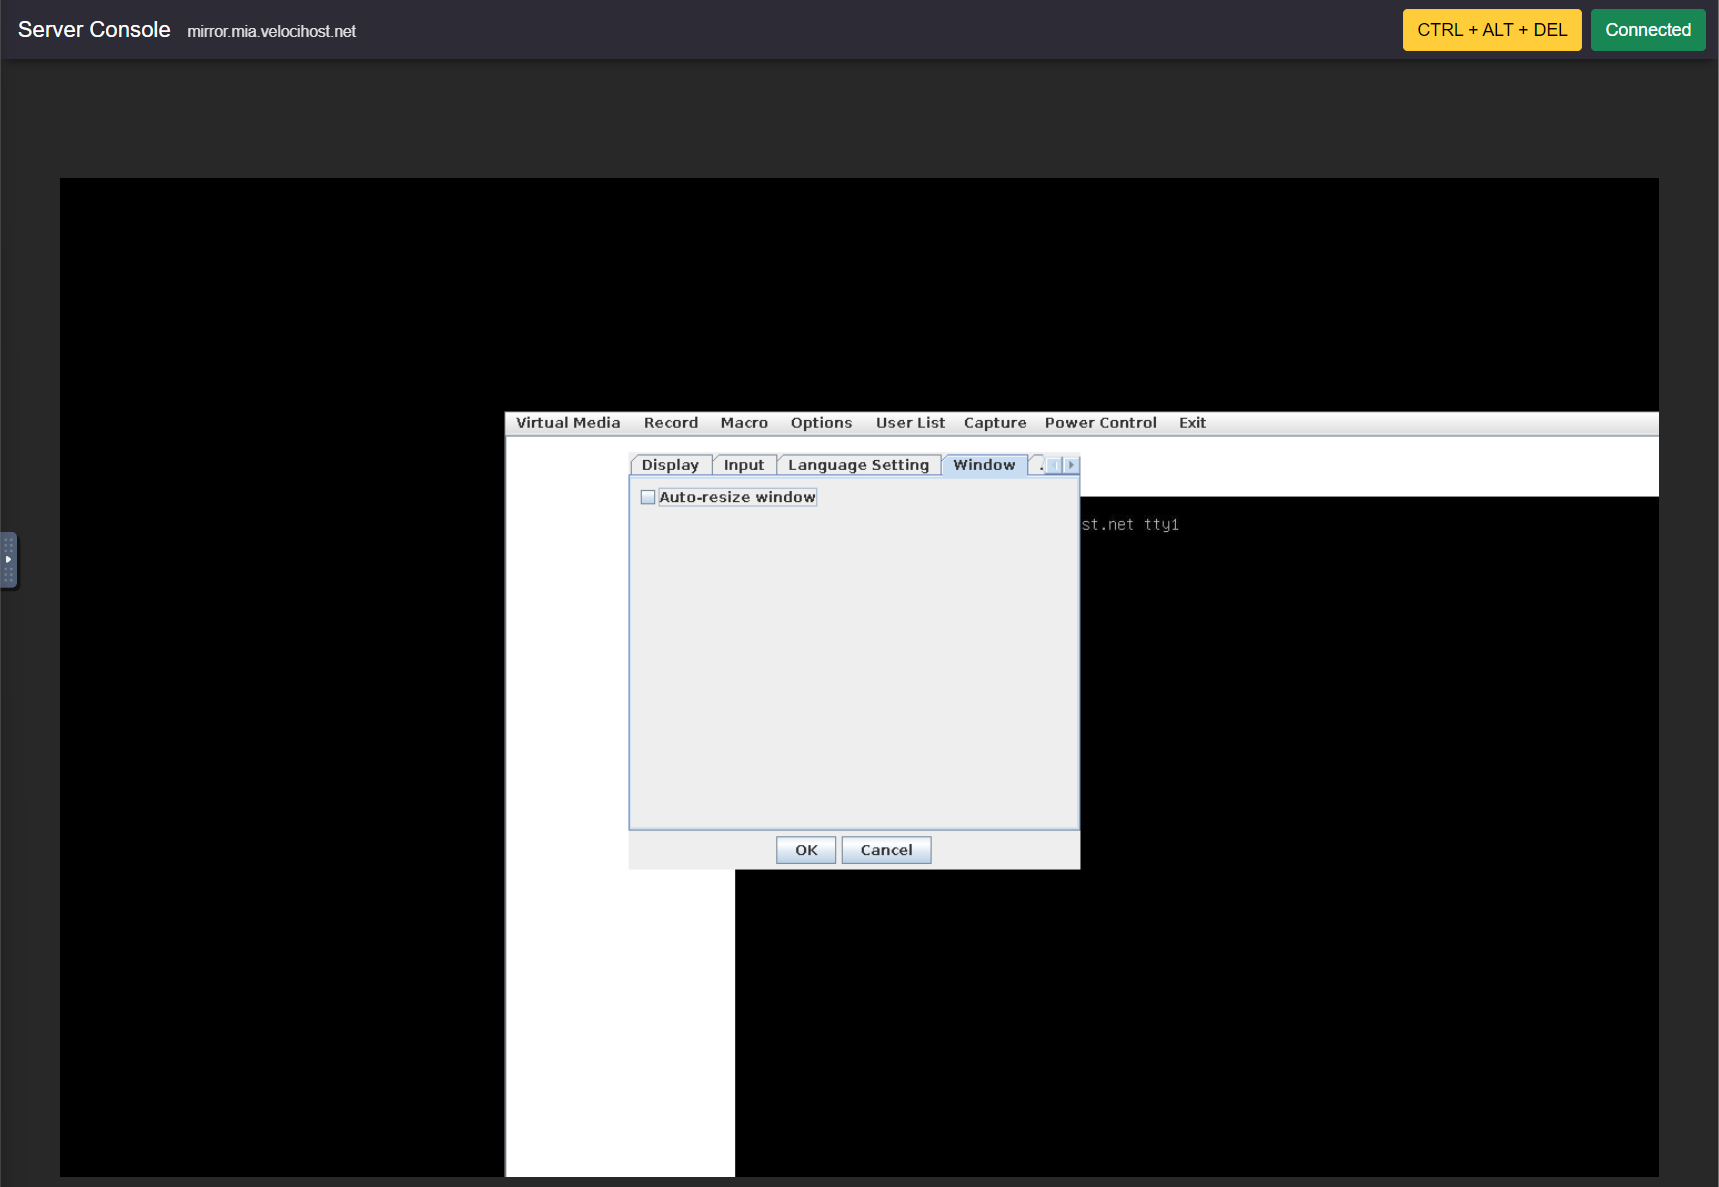Viewport: 1719px width, 1187px height.
Task: Select the Window tab
Action: pyautogui.click(x=984, y=464)
